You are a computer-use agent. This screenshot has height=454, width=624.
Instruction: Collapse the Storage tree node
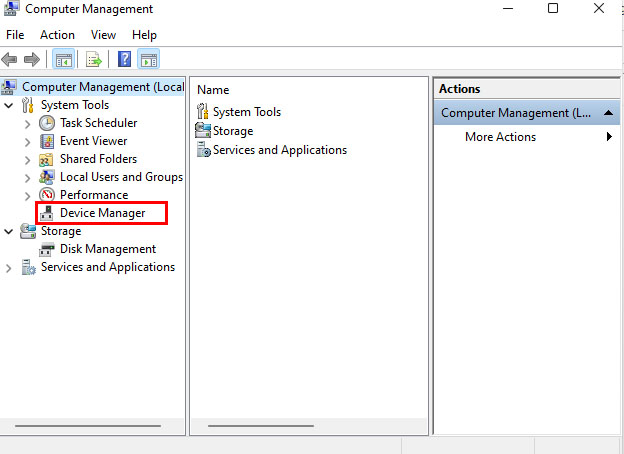[8, 232]
